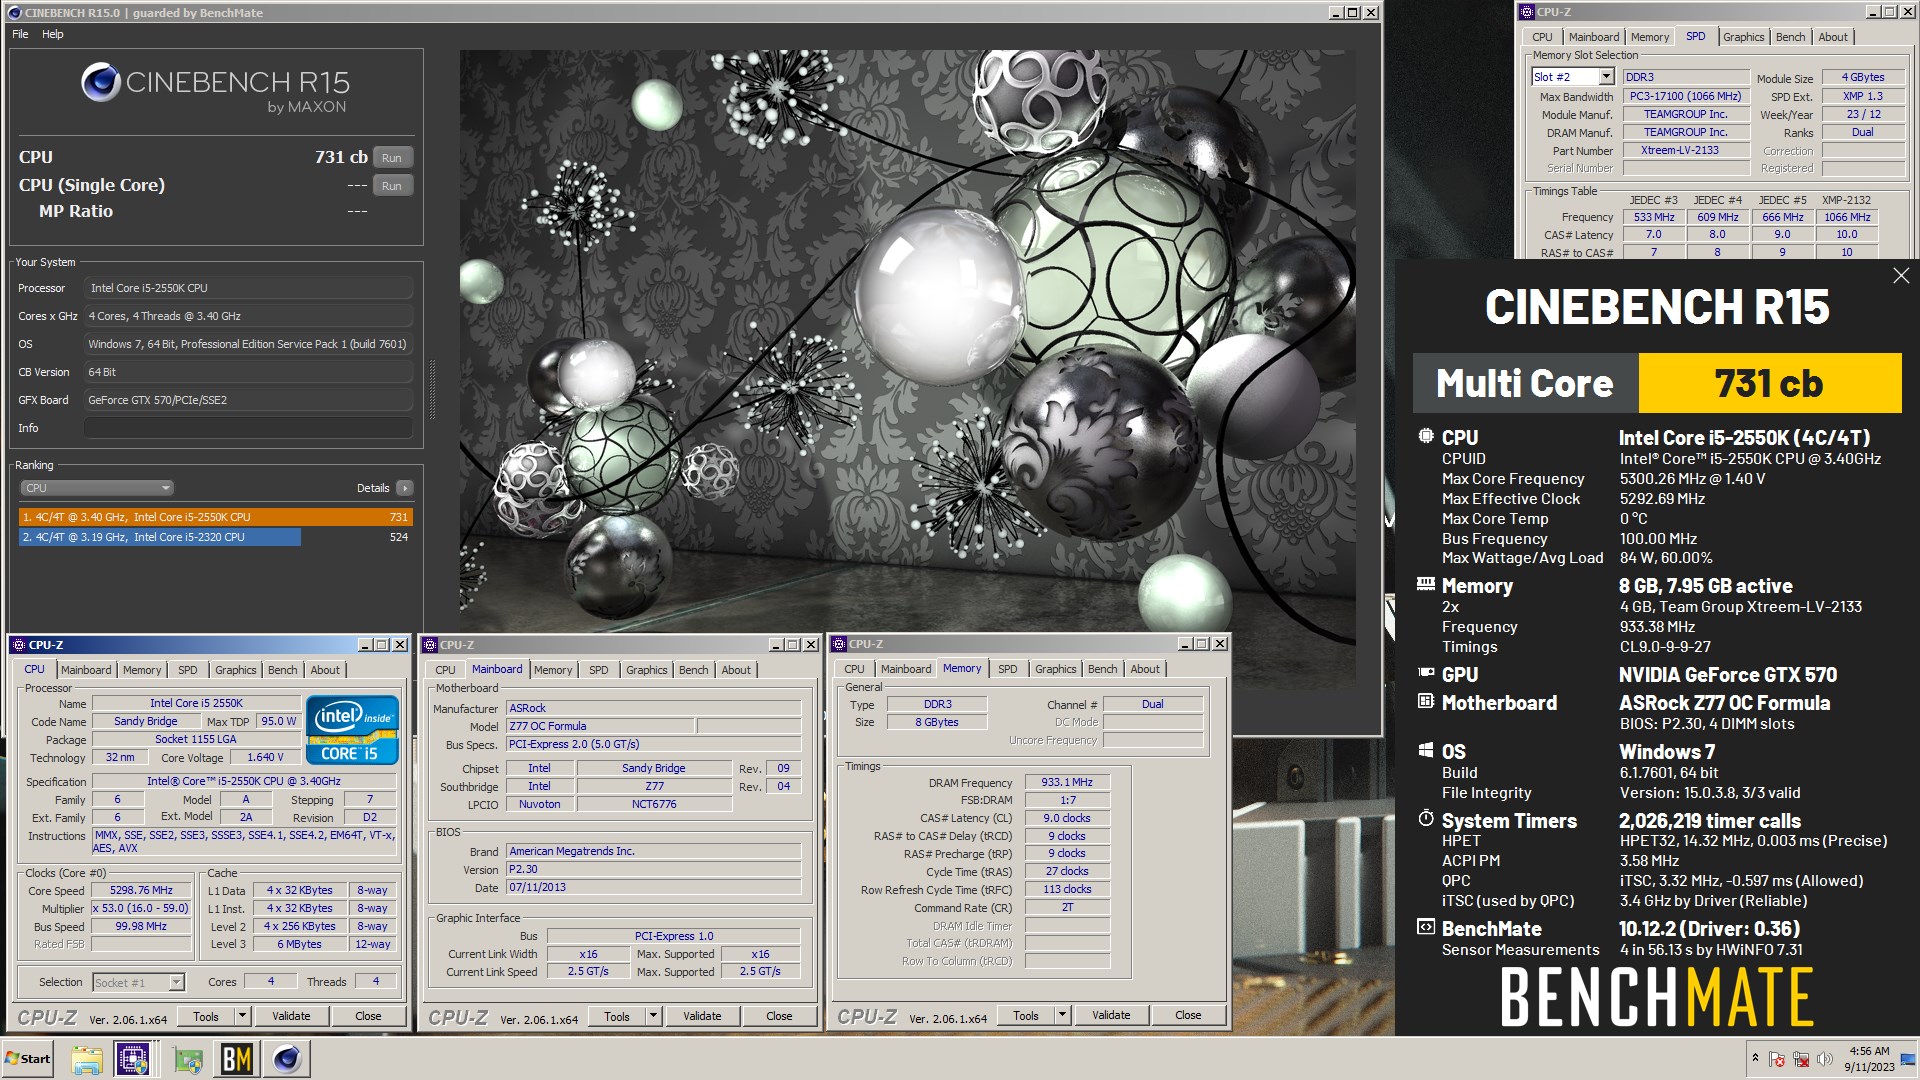Viewport: 1920px width, 1080px height.
Task: Open the ranking CPU dropdown
Action: [x=97, y=488]
